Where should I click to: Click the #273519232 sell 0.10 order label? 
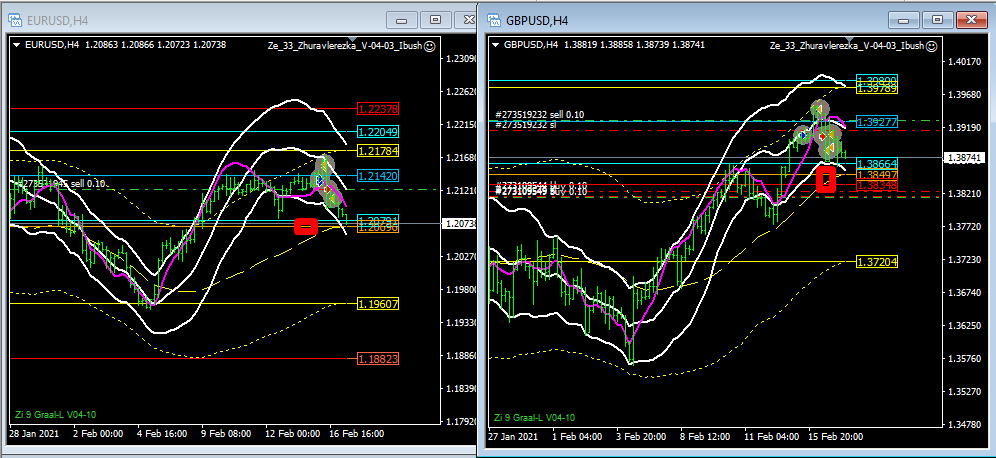[539, 115]
